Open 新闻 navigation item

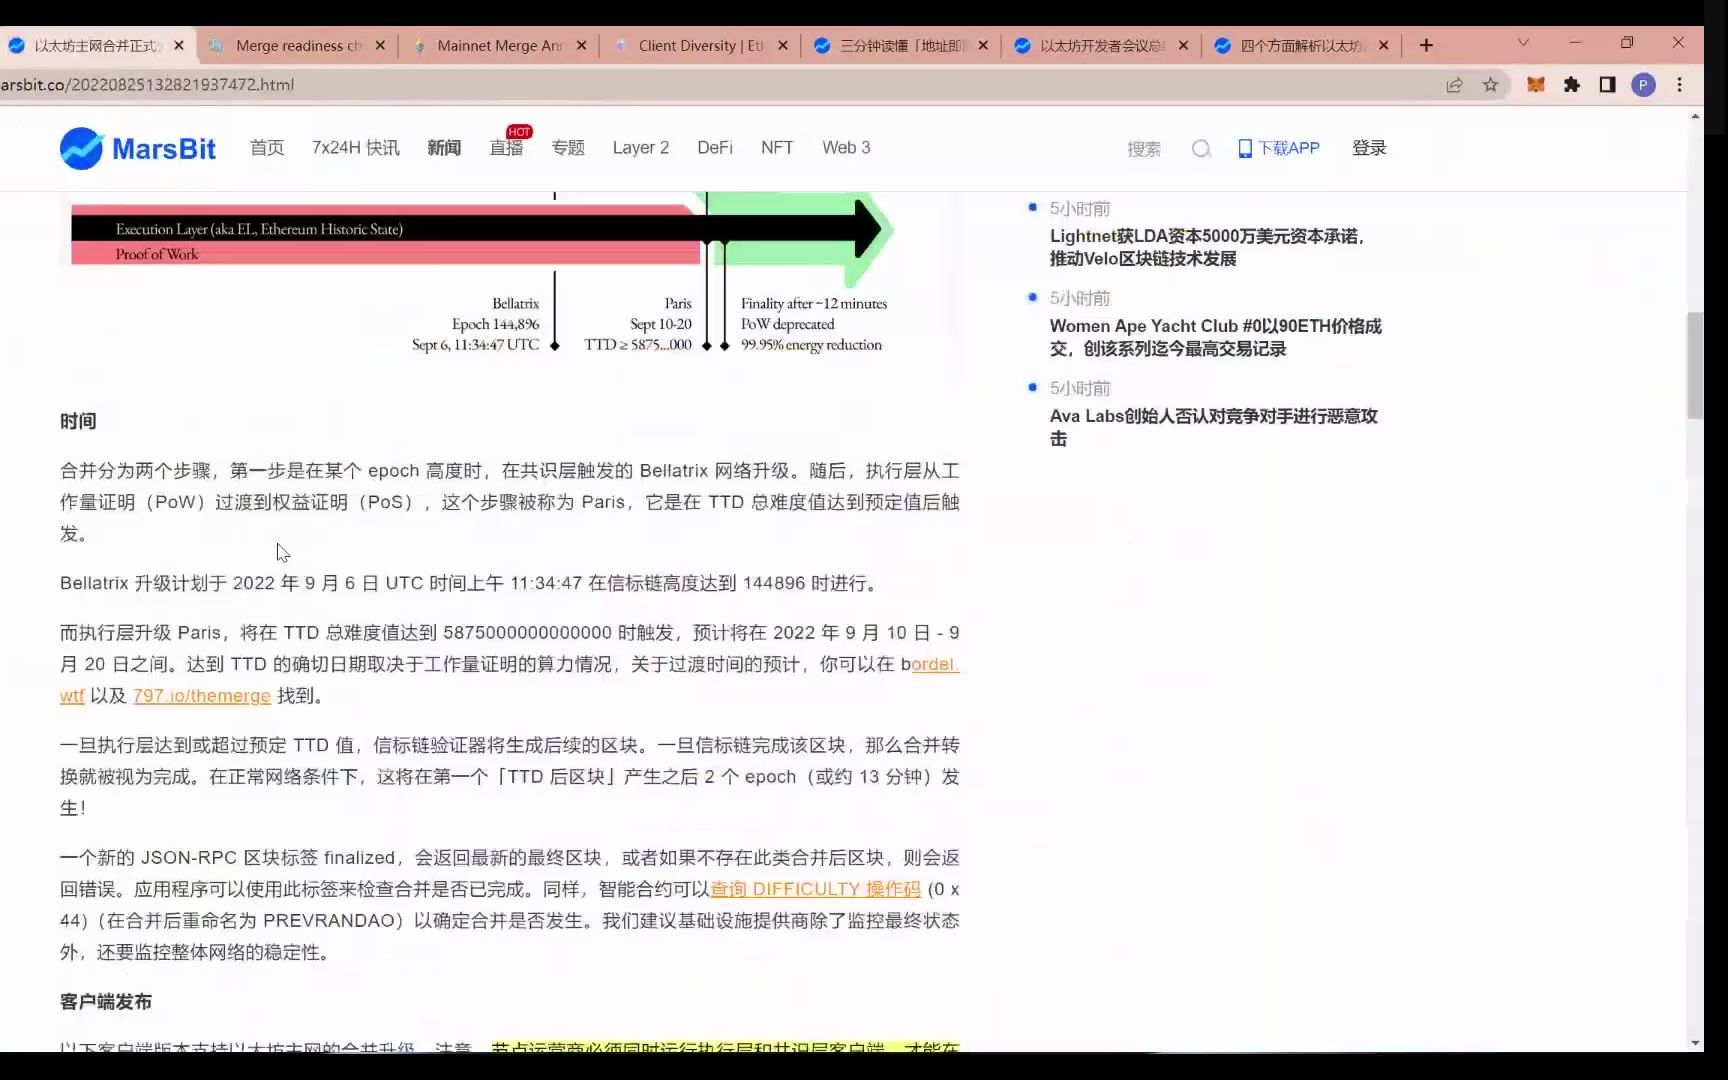pyautogui.click(x=444, y=148)
